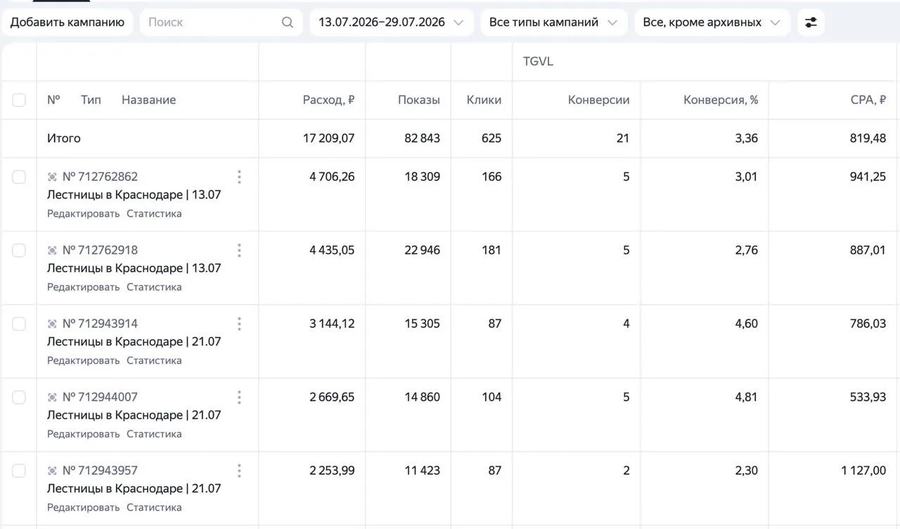900x529 pixels.
Task: Expand the Все, кроме архивных filter
Action: pos(712,22)
